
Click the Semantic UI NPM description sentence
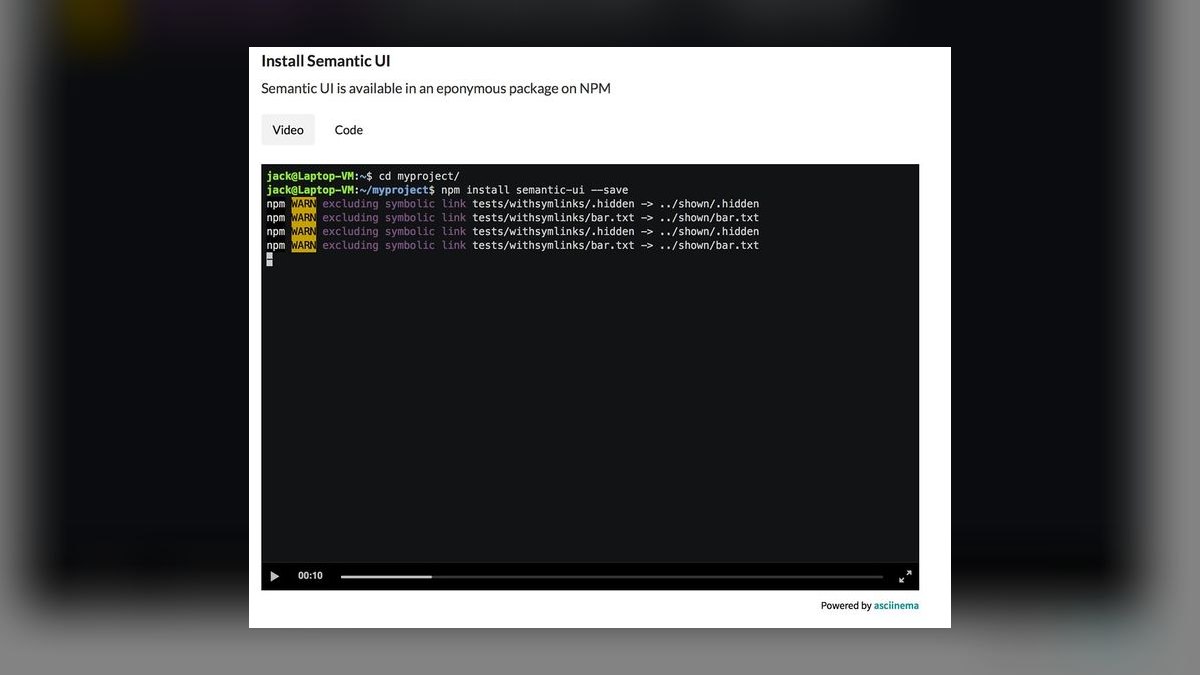tap(436, 88)
